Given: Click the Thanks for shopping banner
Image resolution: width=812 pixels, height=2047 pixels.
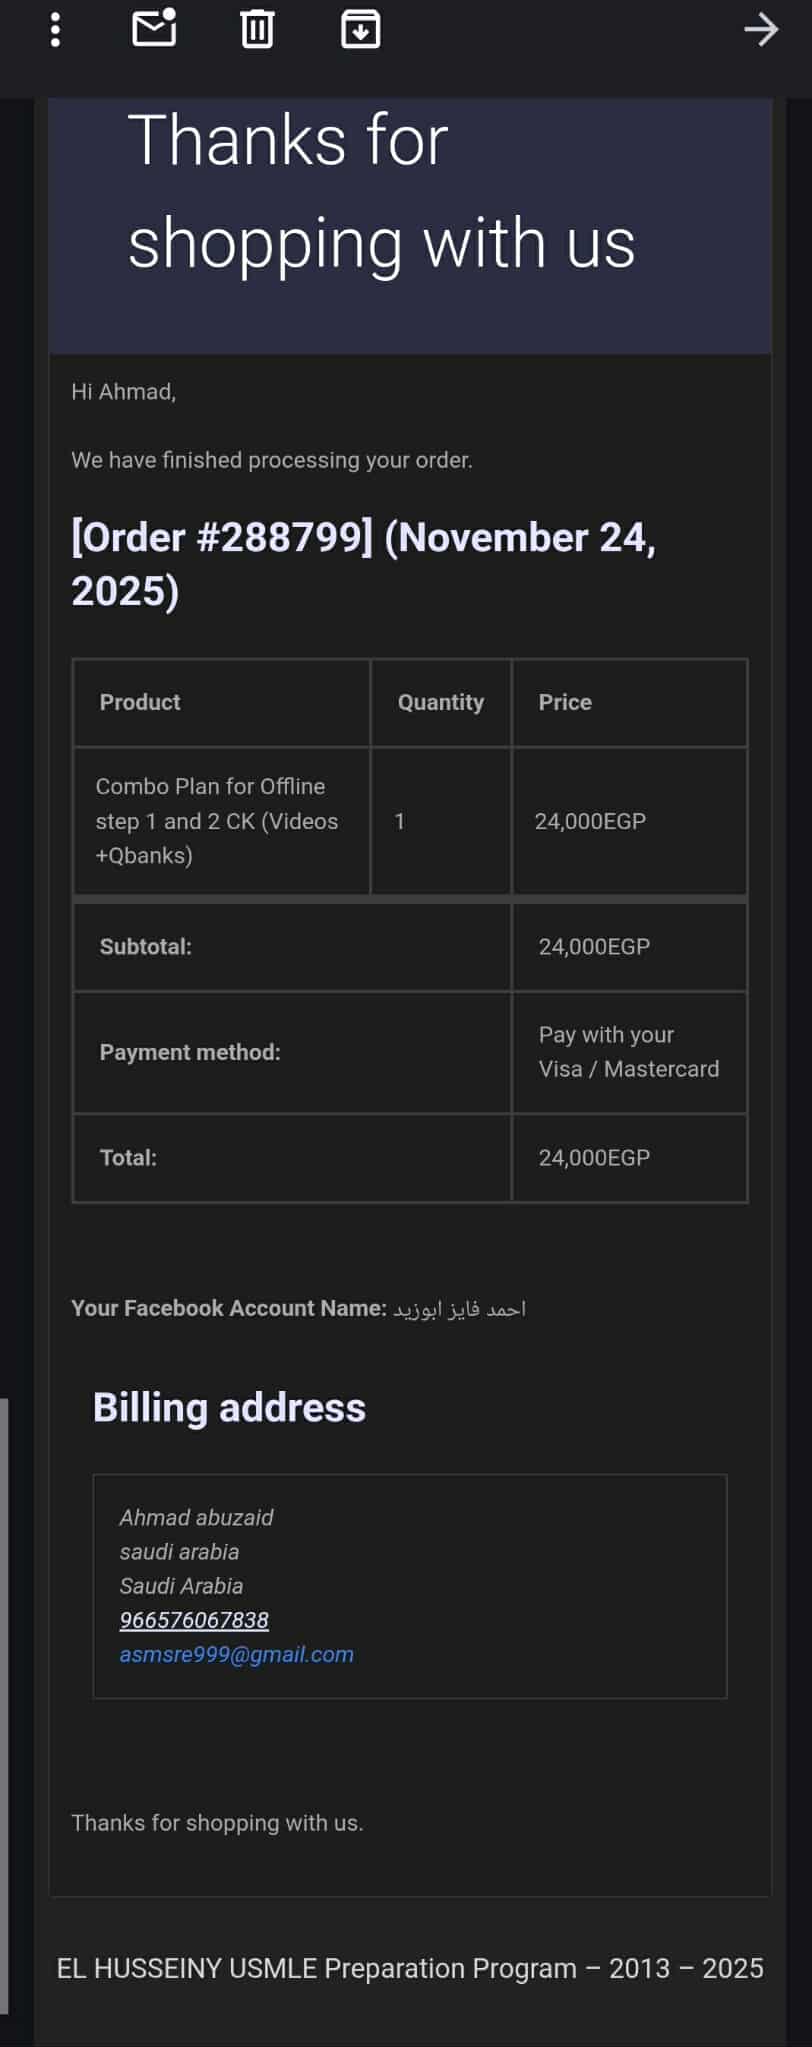Looking at the screenshot, I should [382, 192].
